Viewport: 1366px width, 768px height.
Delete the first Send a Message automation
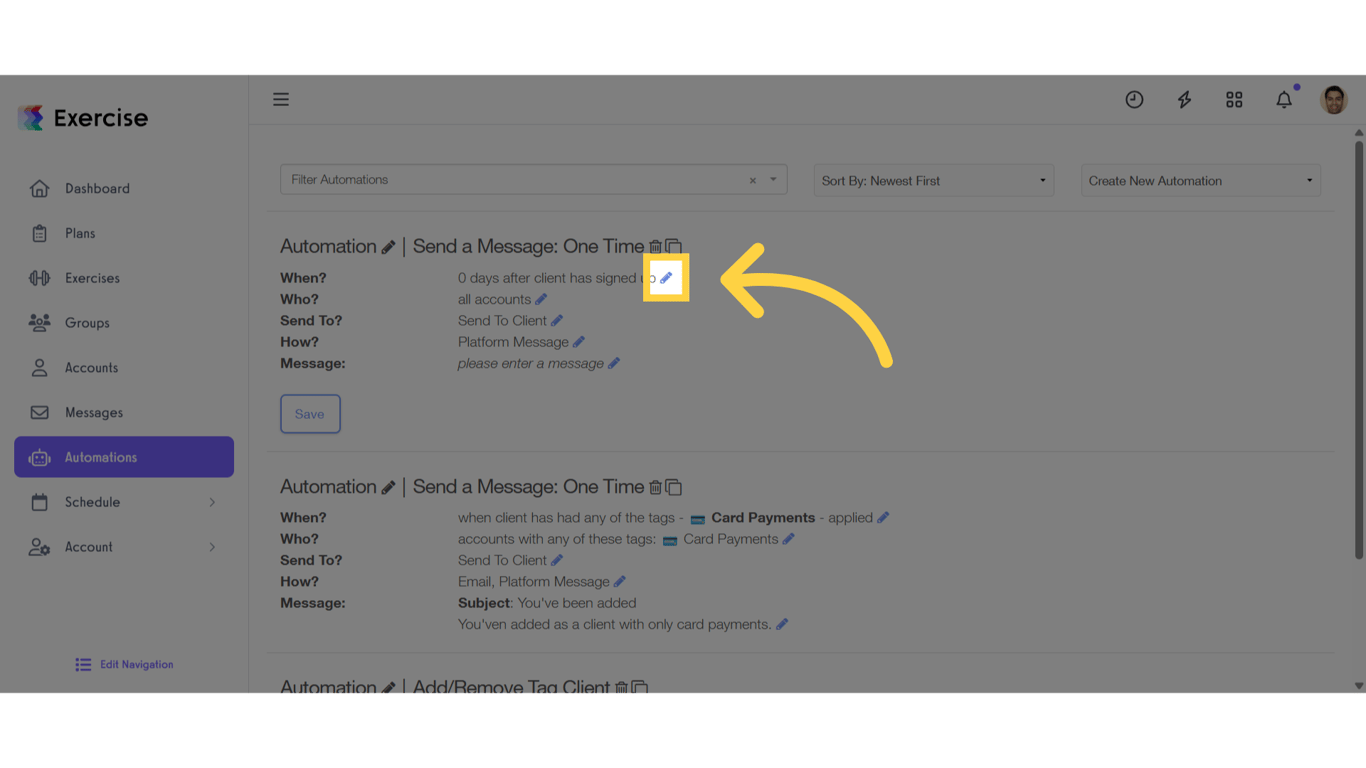click(x=656, y=245)
